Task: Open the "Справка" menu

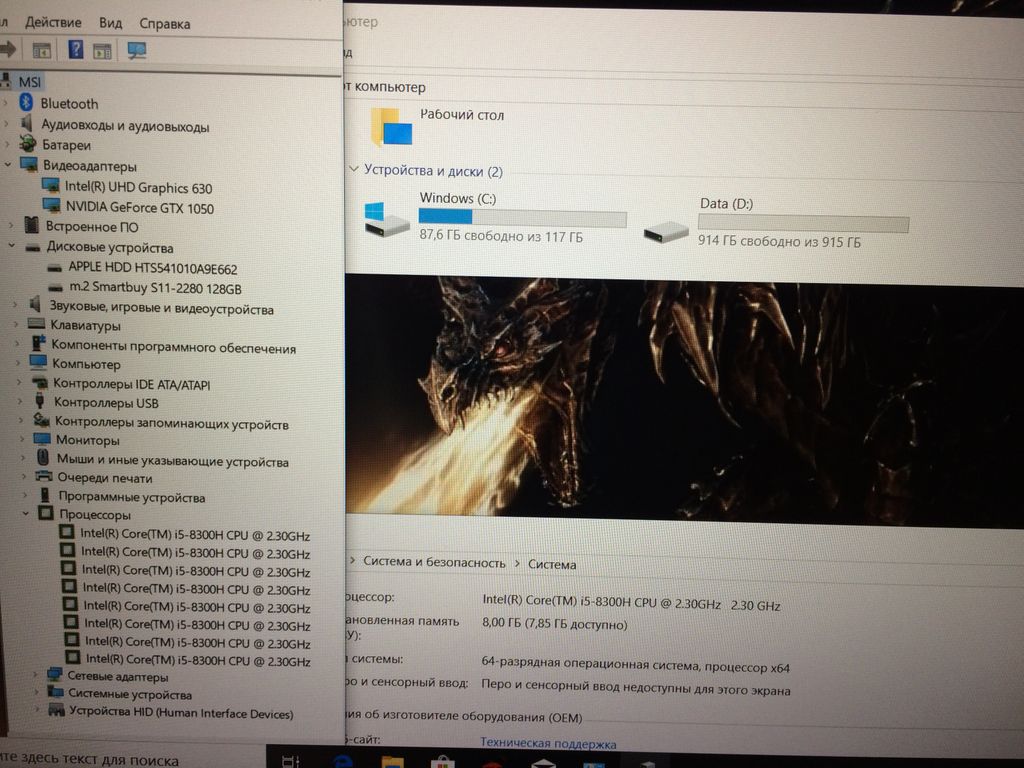Action: (x=164, y=23)
